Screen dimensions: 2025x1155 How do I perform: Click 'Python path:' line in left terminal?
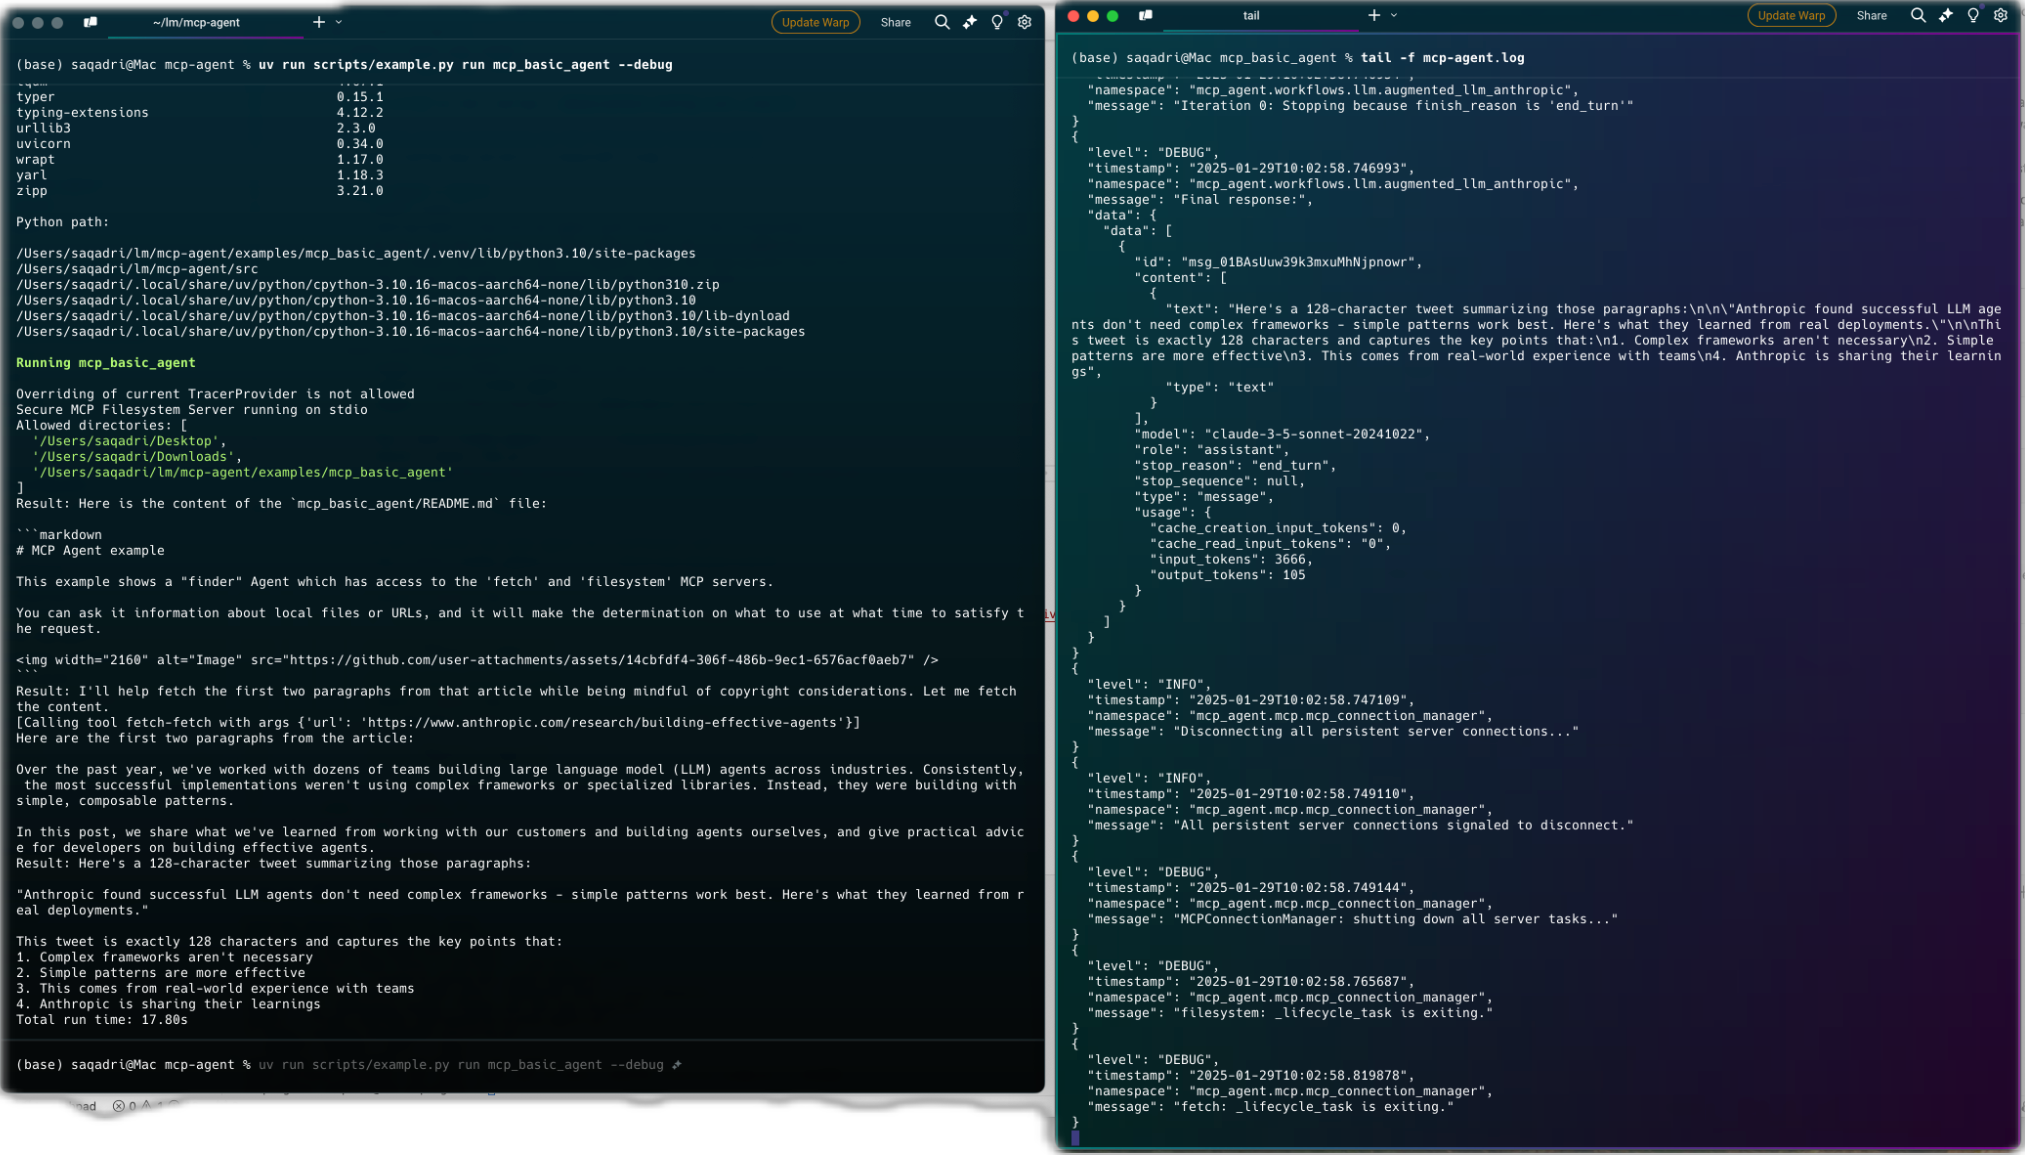[63, 222]
